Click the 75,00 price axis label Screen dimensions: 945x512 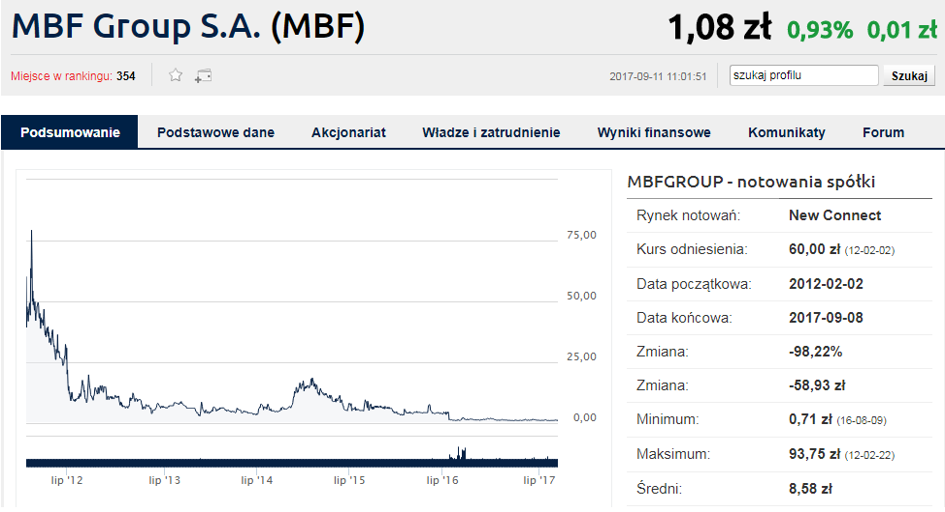coord(582,235)
